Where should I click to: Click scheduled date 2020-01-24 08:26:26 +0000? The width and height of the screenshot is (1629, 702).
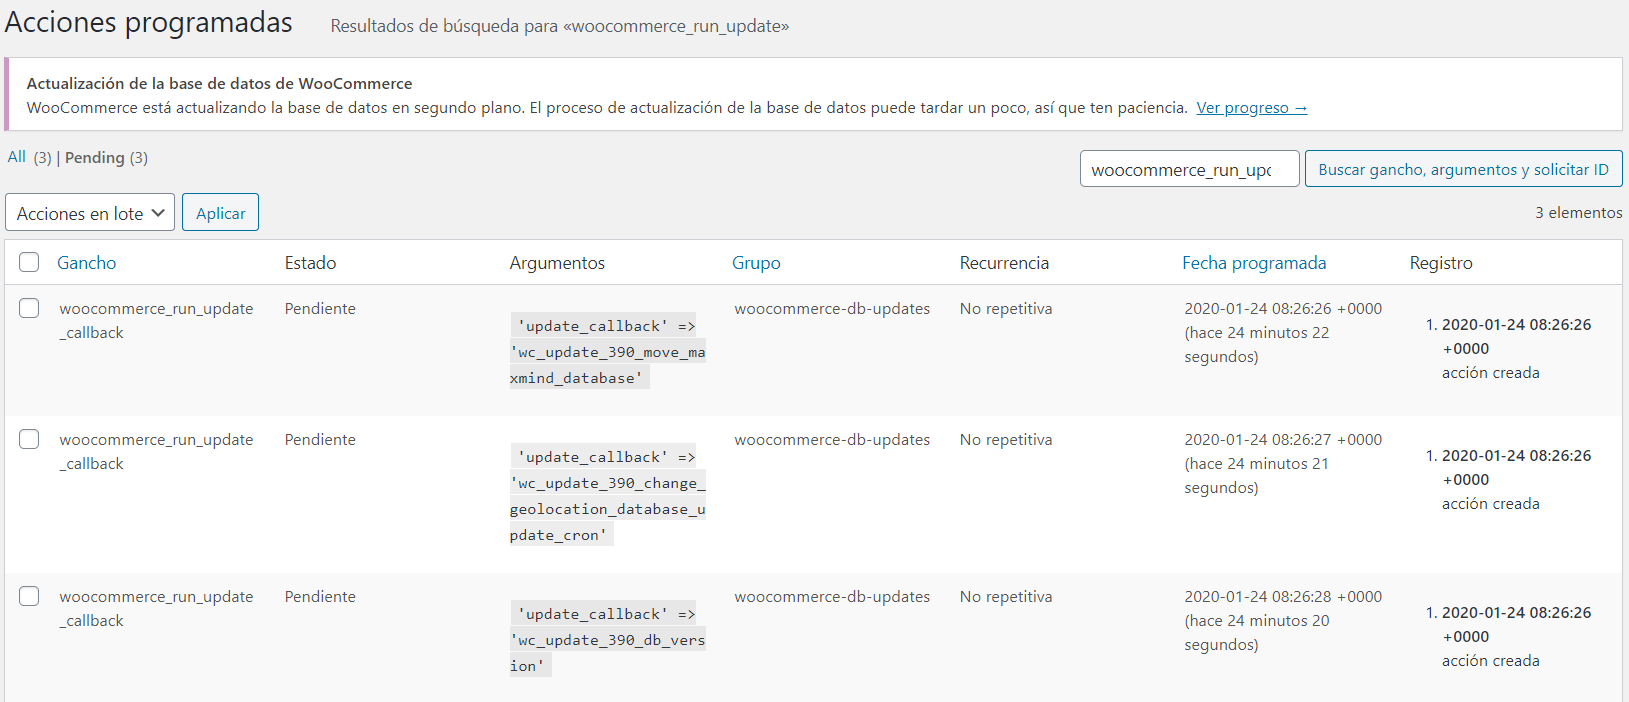tap(1283, 309)
